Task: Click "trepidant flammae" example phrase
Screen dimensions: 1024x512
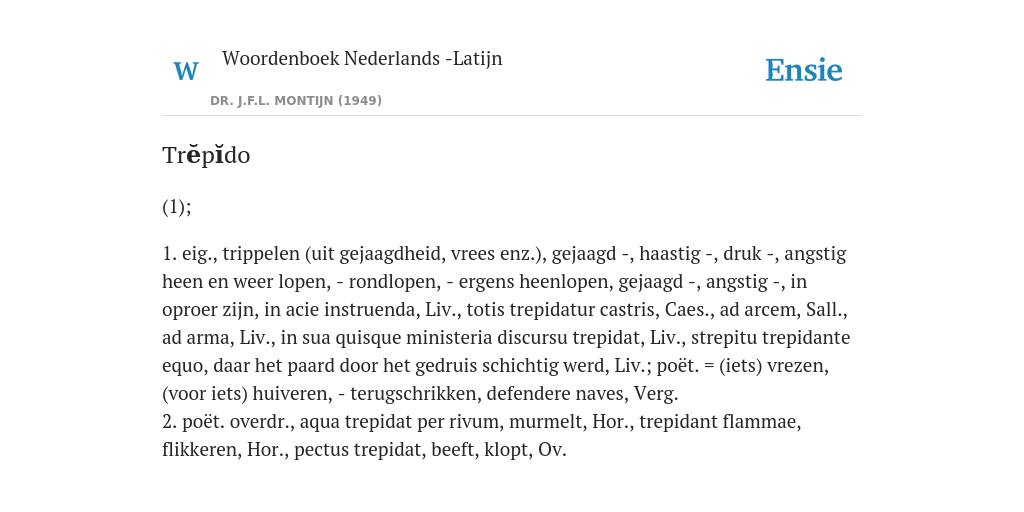Action: [720, 423]
